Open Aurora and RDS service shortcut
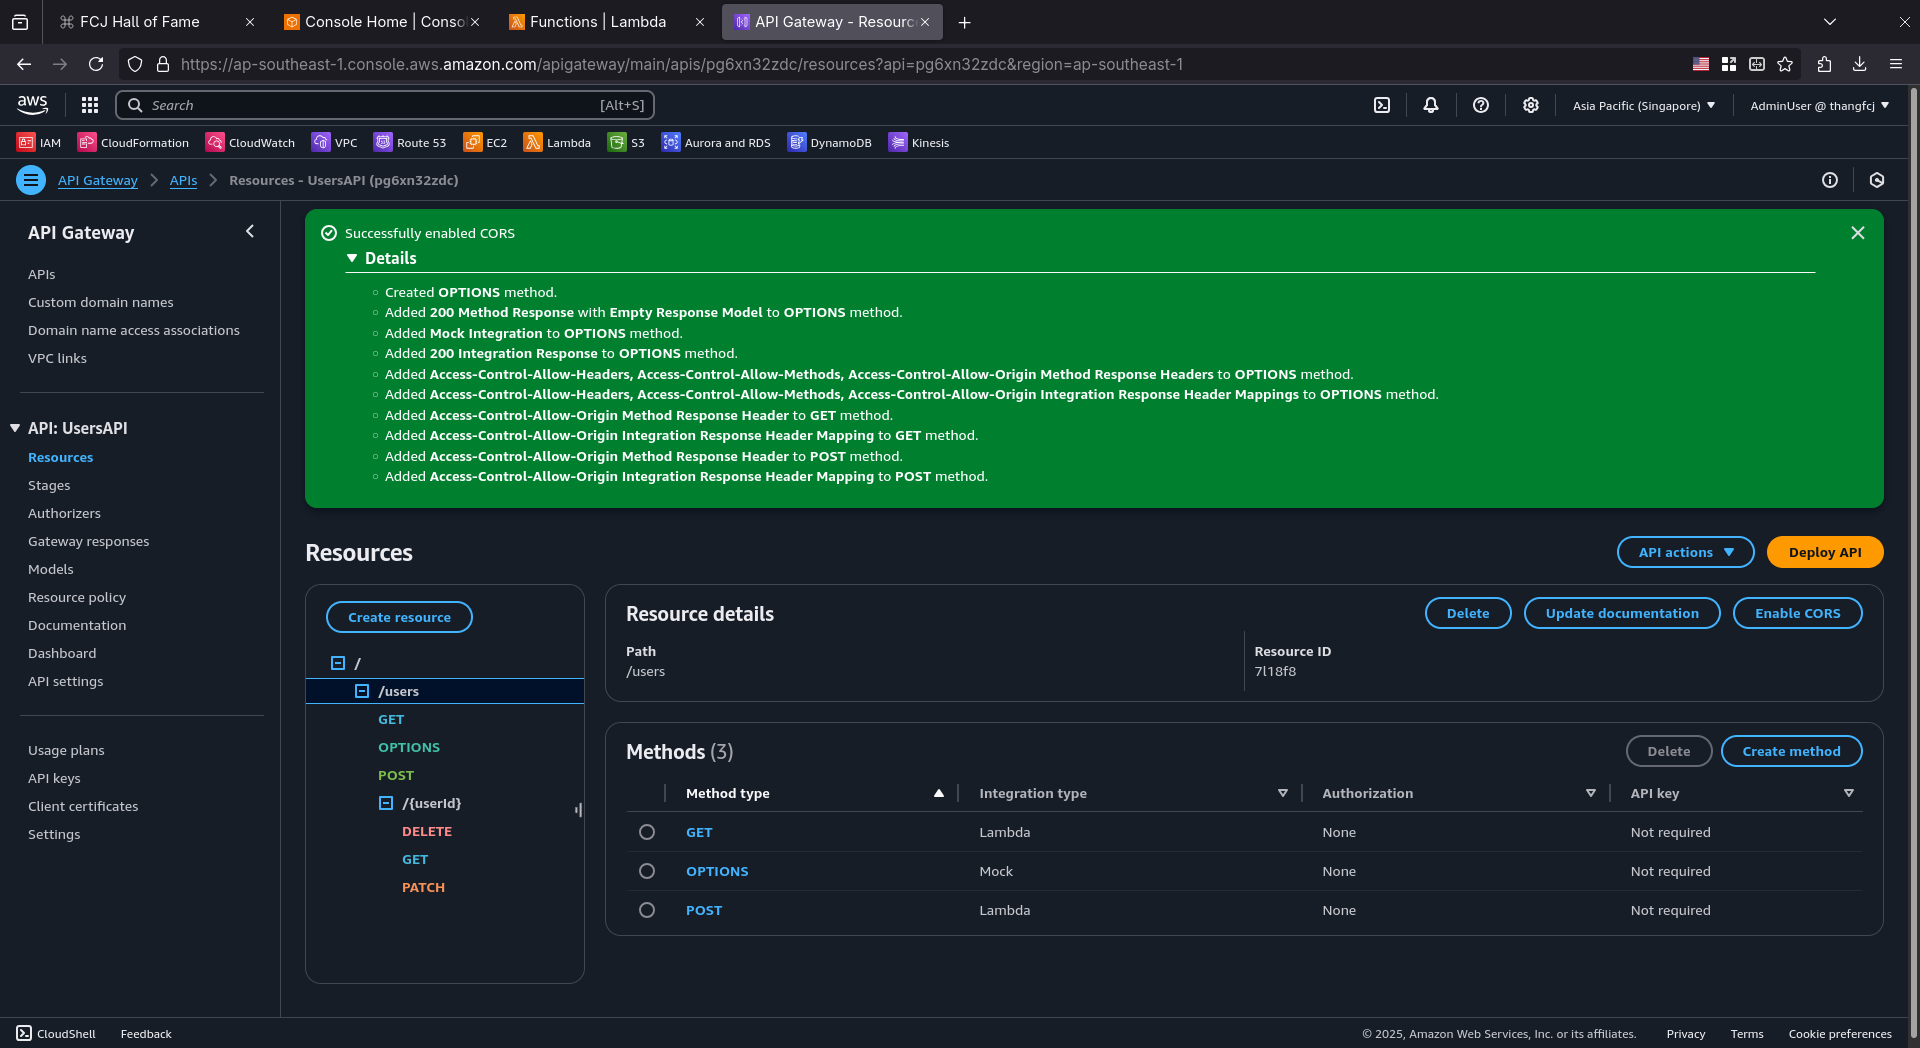 pos(716,143)
